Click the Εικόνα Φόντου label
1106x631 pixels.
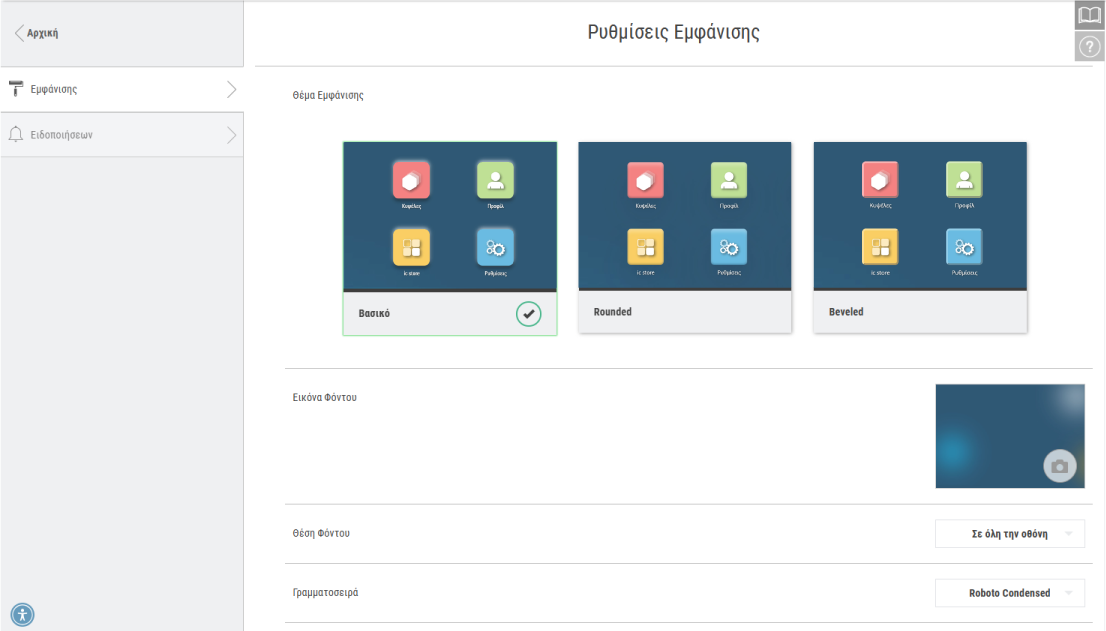coord(324,398)
